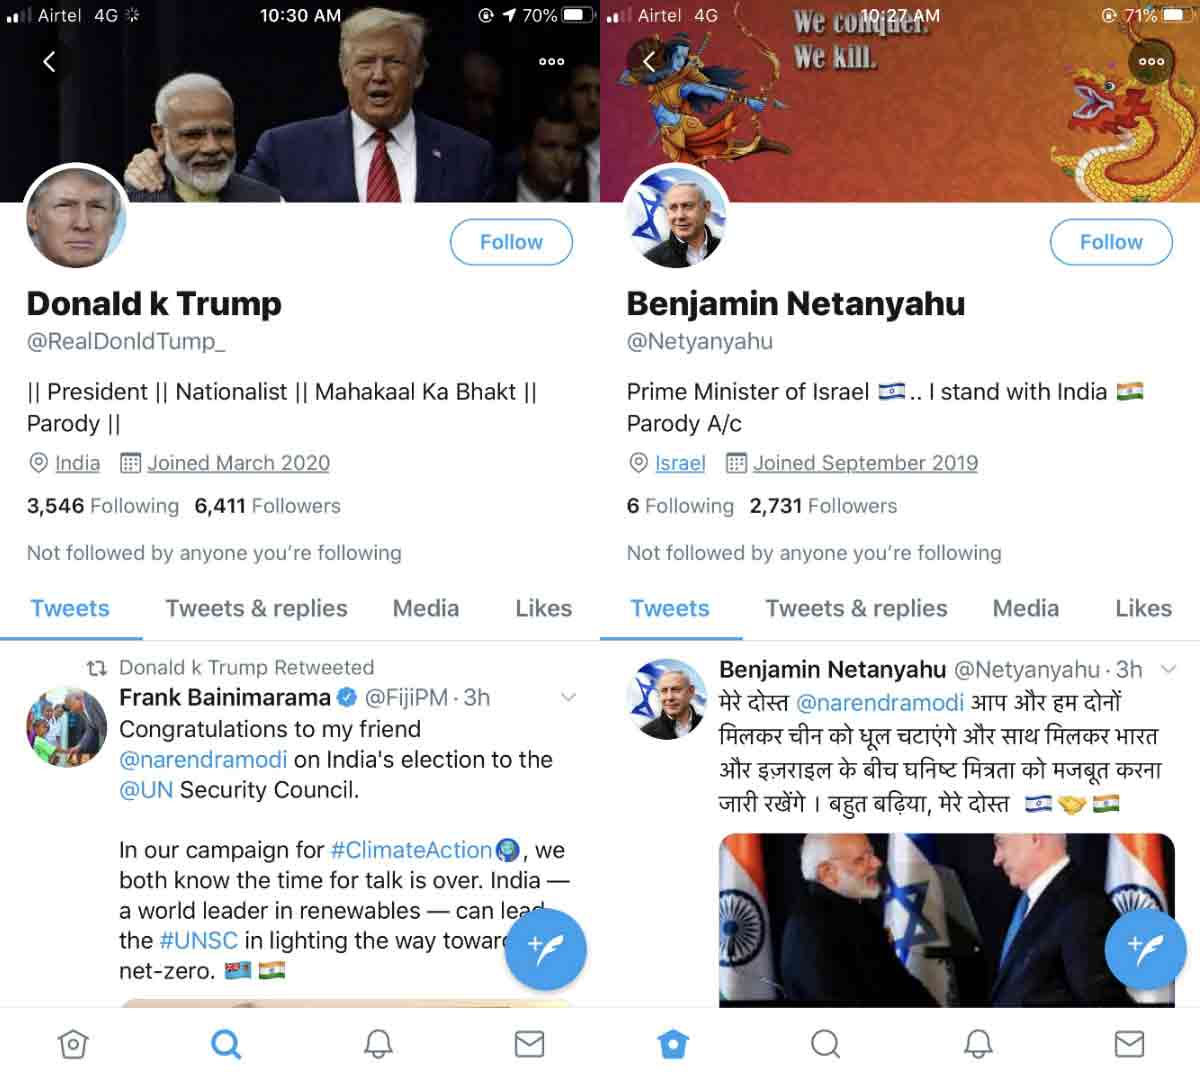Open Likes tab on Donald k Trump profile
Screen dimensions: 1200x1080
click(x=543, y=608)
